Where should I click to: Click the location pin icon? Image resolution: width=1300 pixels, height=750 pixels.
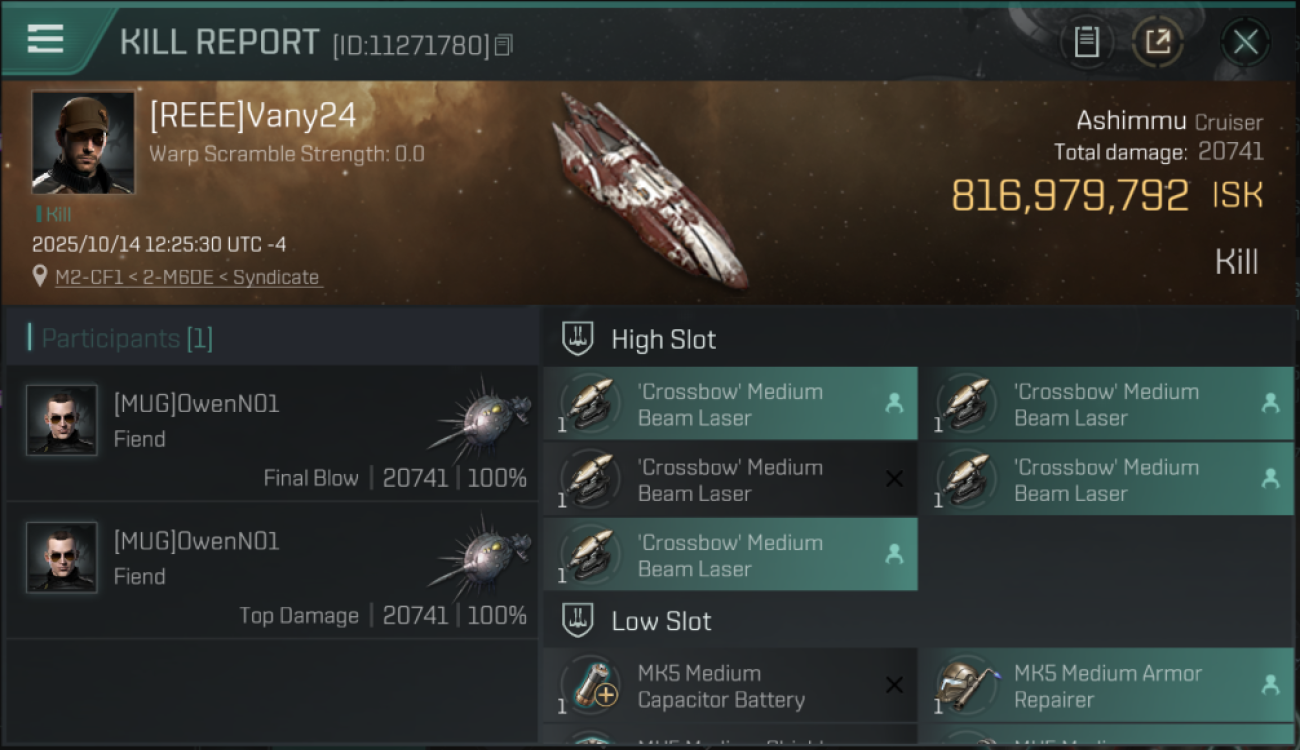coord(40,277)
